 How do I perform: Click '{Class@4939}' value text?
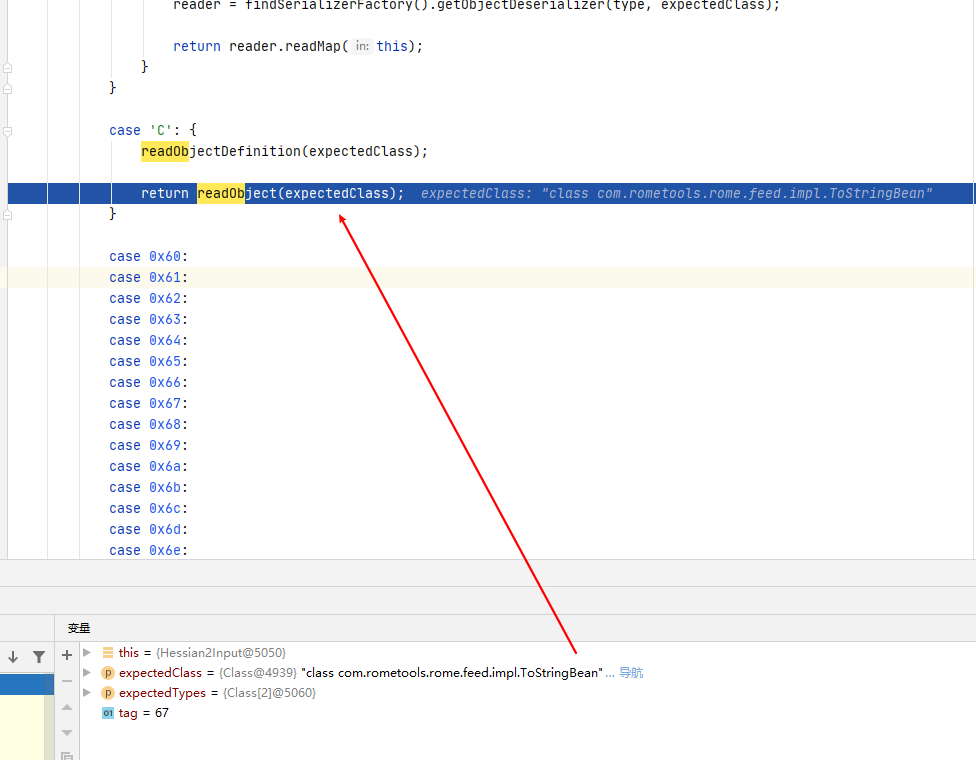point(258,673)
